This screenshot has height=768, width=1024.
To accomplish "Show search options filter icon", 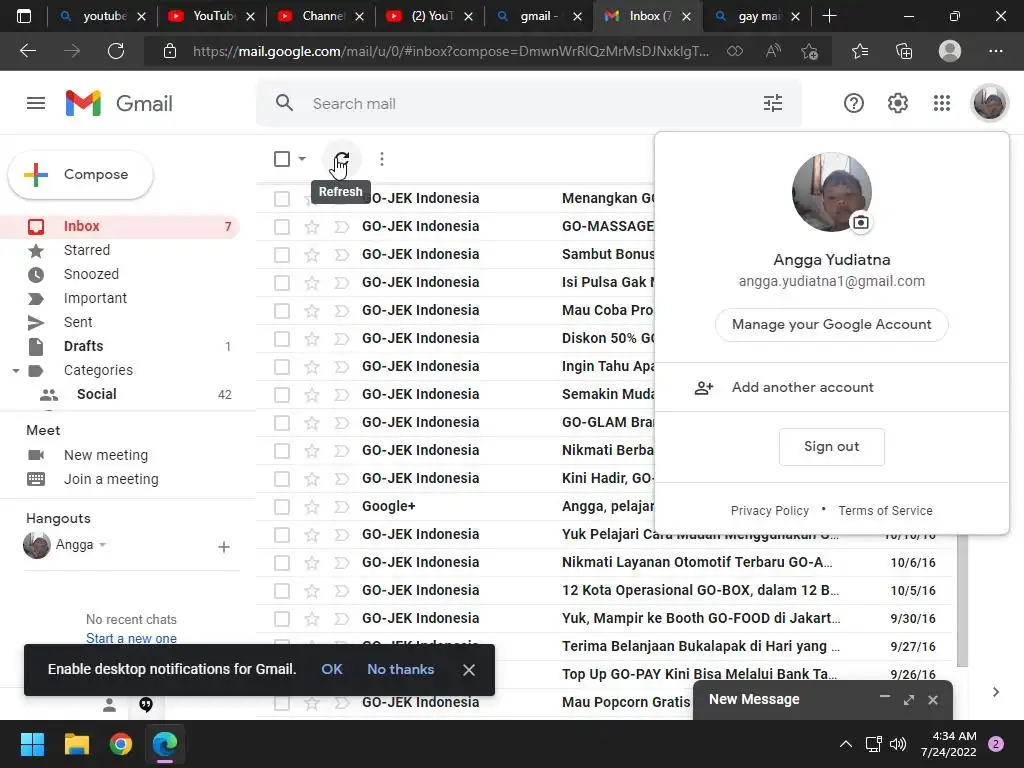I will 773,103.
